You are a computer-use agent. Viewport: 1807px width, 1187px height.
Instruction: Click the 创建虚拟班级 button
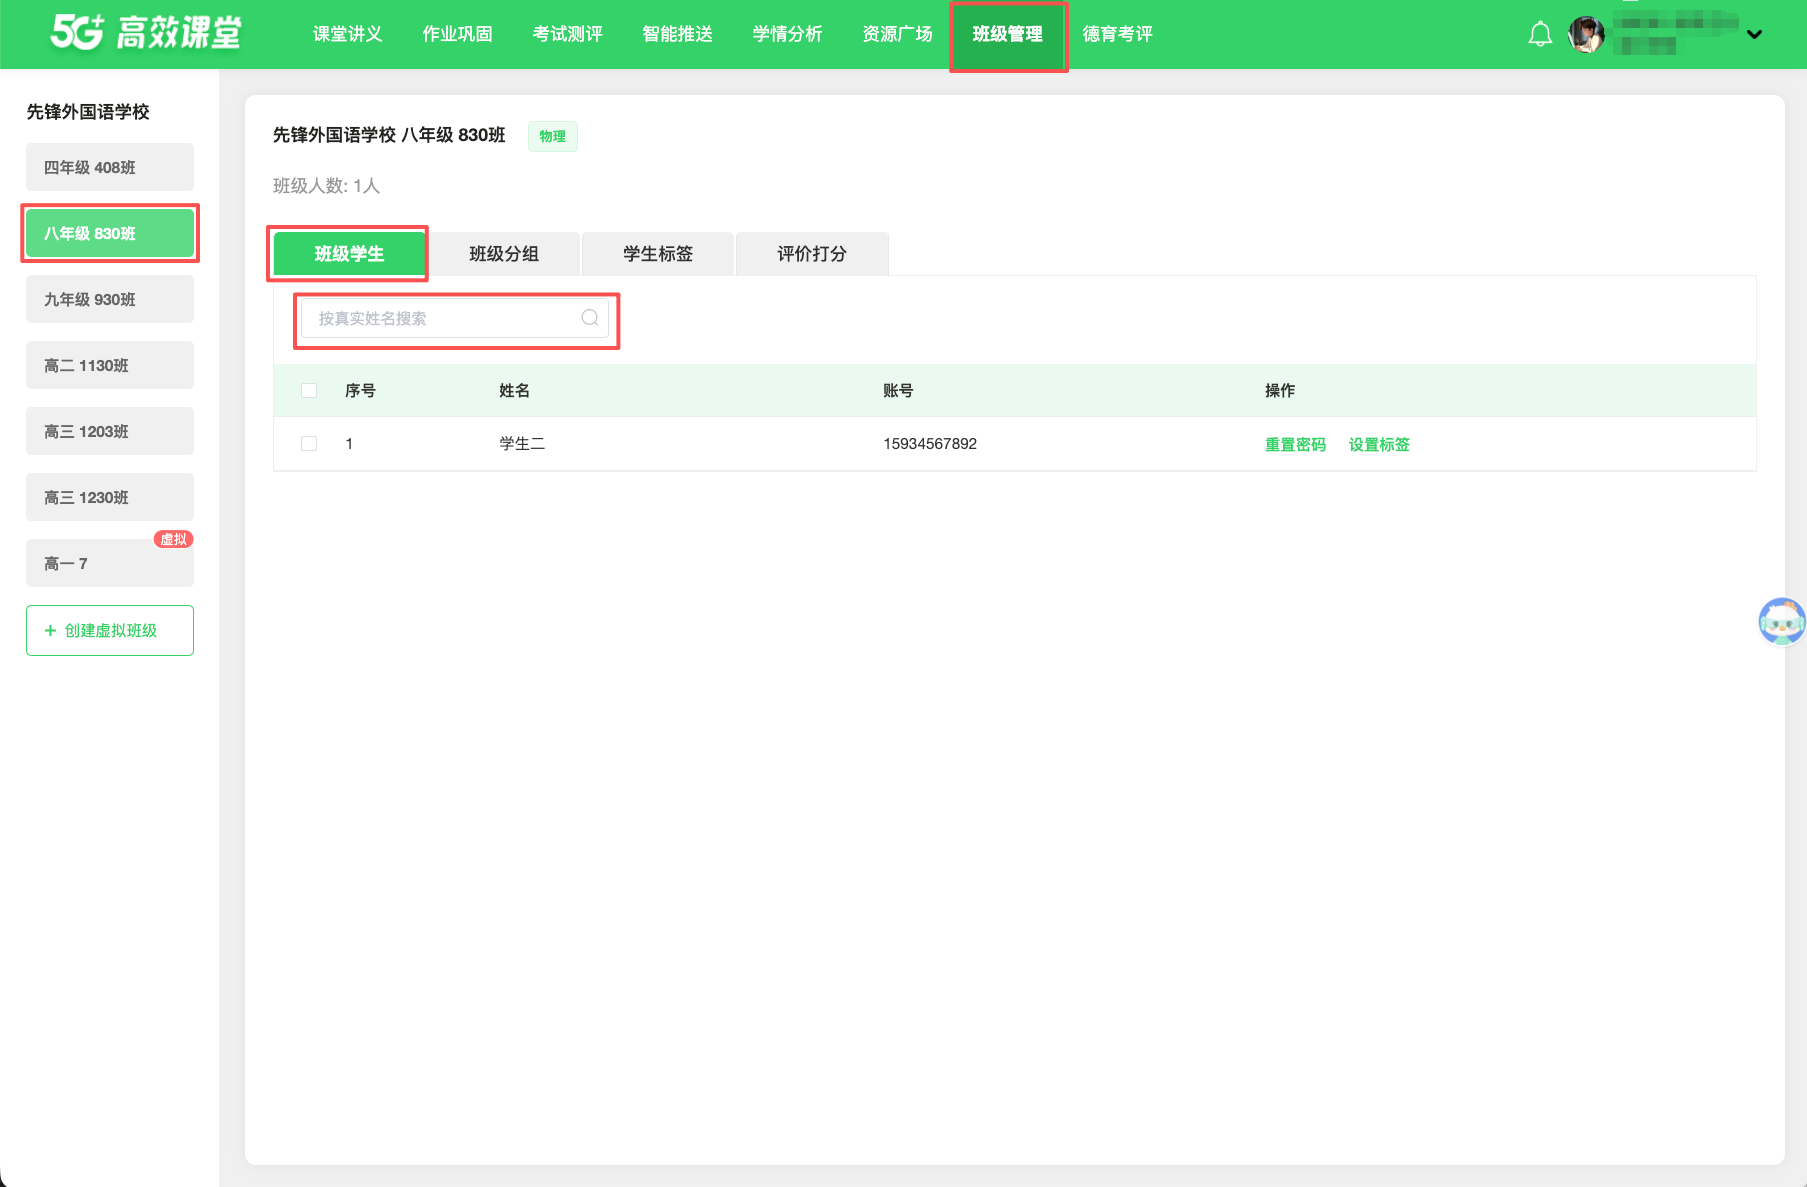coord(110,631)
